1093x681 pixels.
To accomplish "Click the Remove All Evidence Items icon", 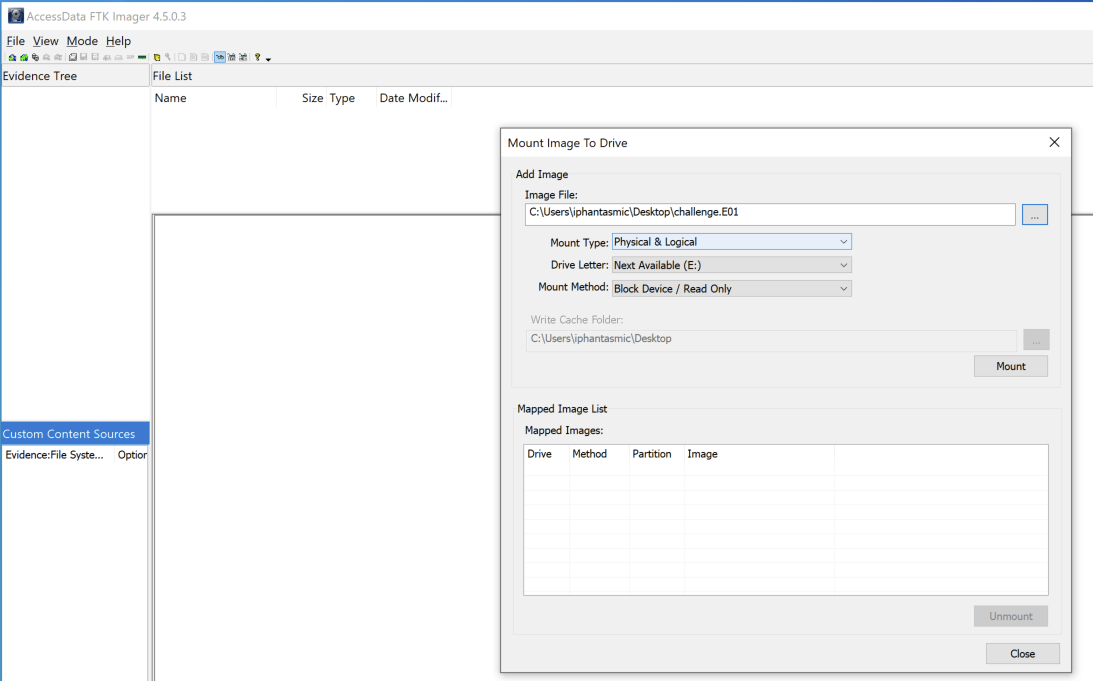I will [x=58, y=57].
